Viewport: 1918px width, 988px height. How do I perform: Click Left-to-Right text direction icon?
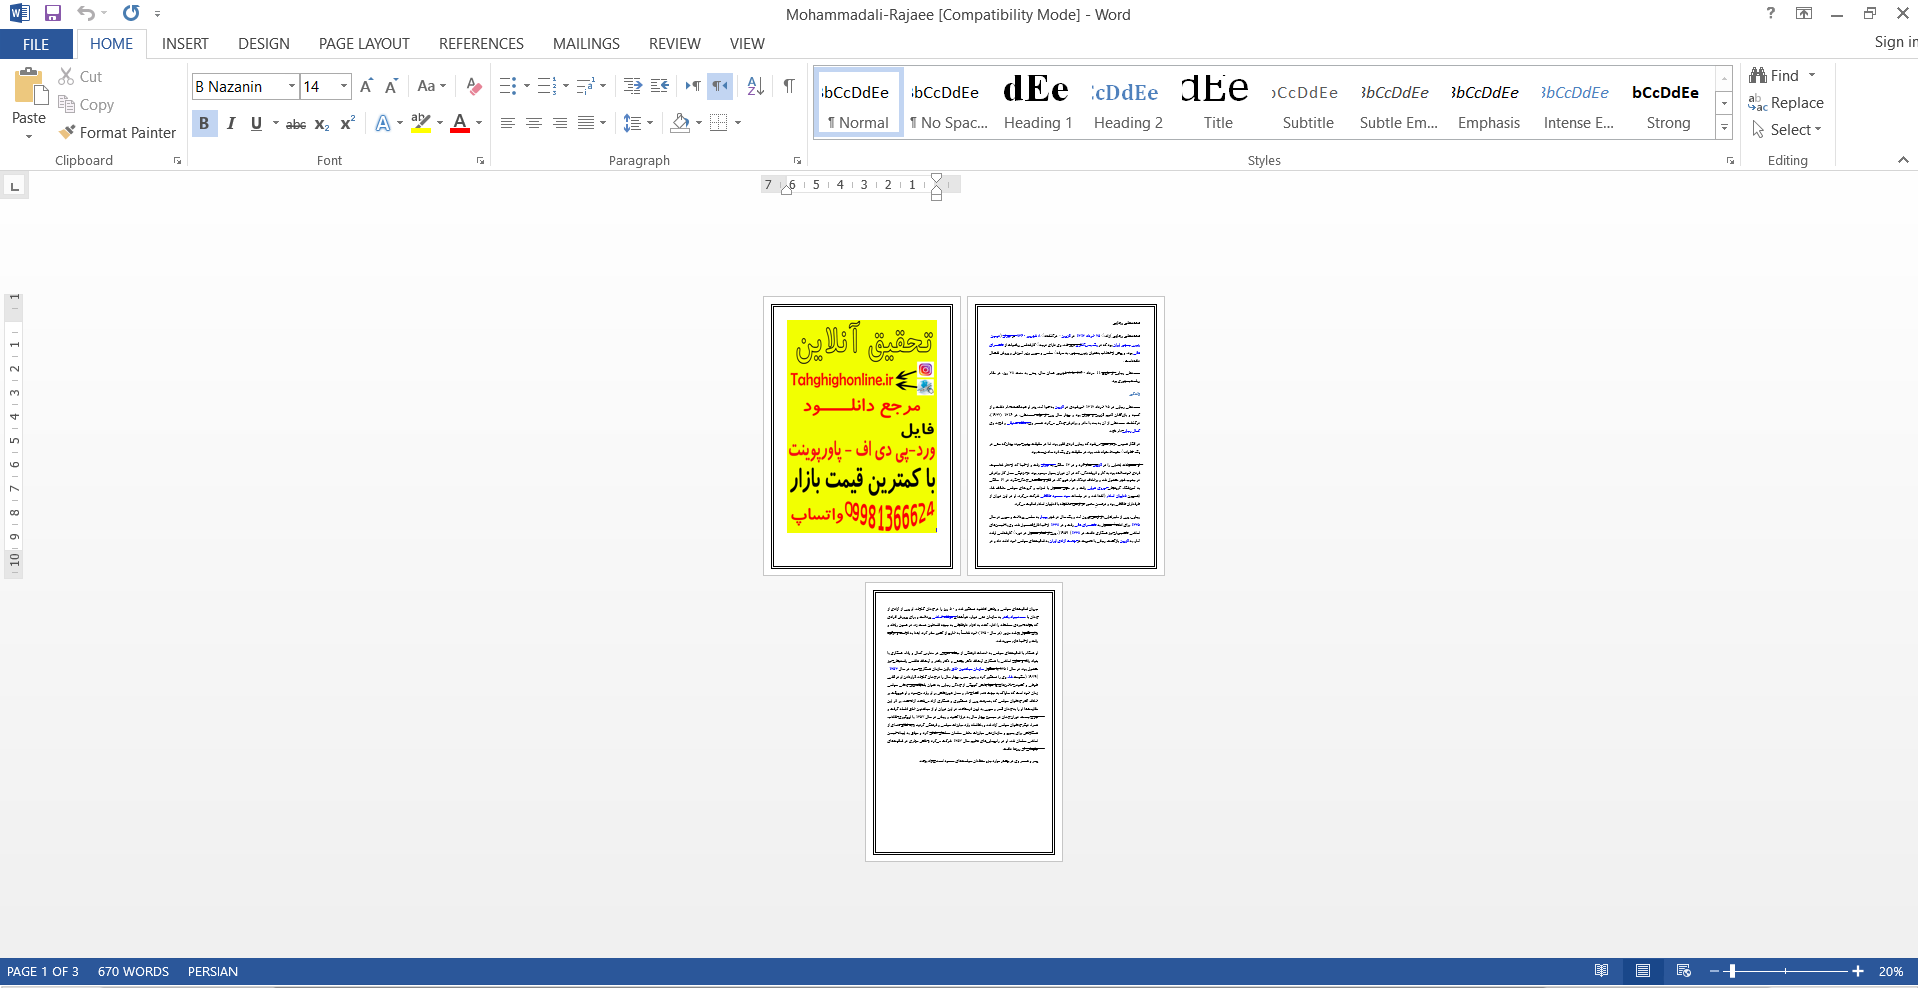click(x=693, y=86)
